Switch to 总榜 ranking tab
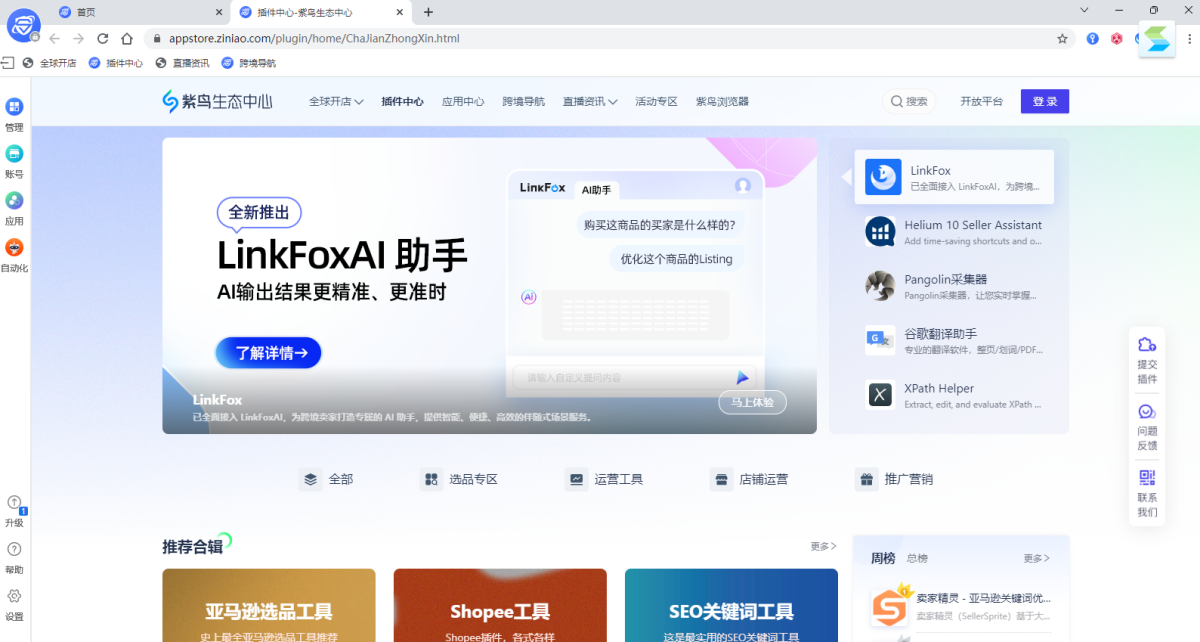The width and height of the screenshot is (1200, 642). [917, 558]
